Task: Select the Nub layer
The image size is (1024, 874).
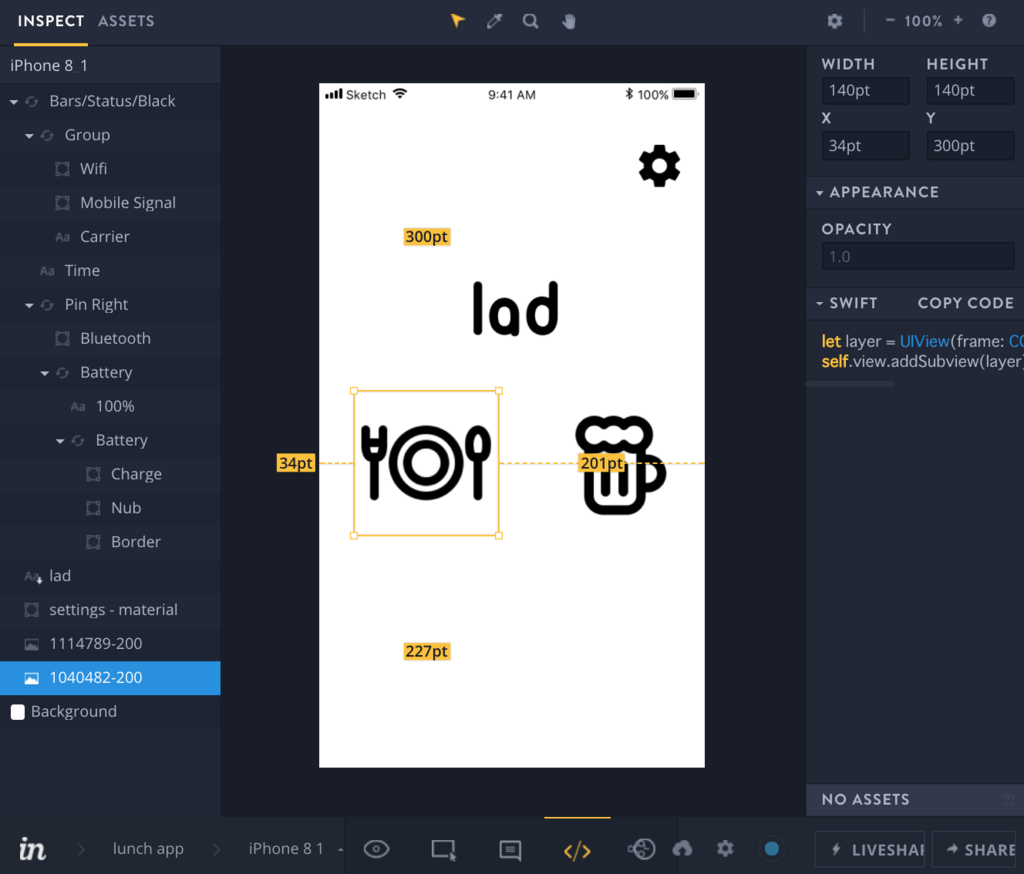Action: point(110,508)
